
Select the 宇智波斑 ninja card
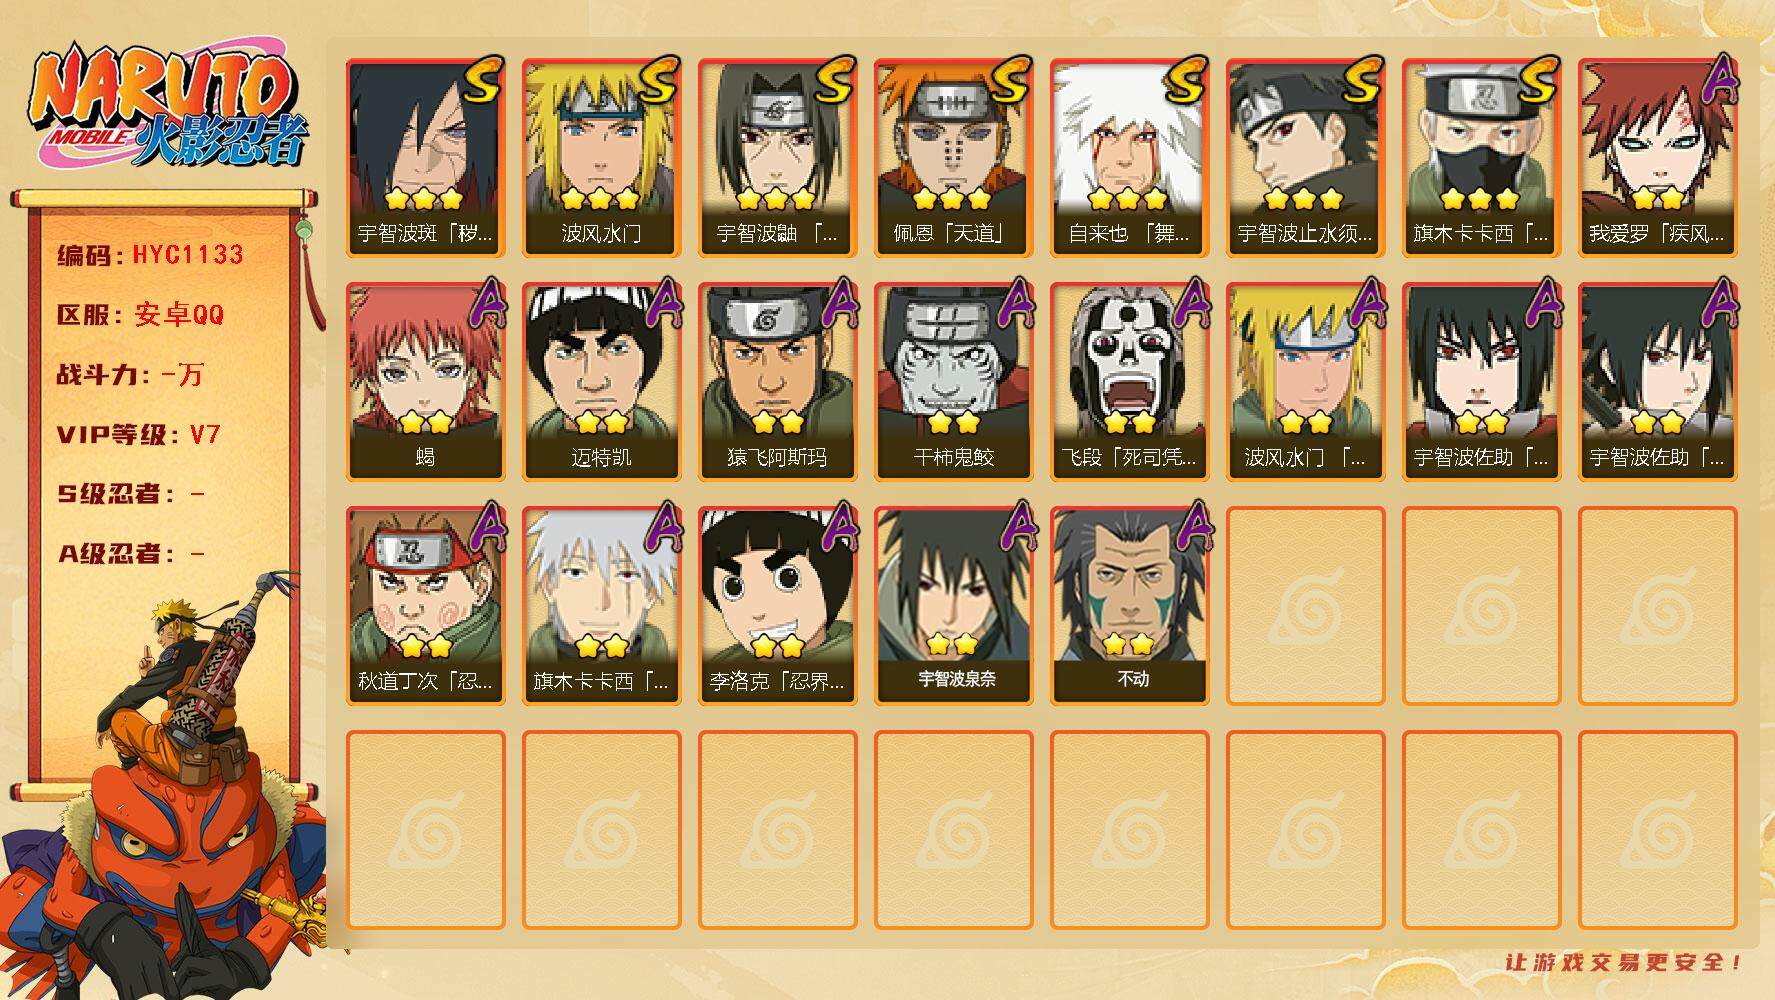coord(425,158)
